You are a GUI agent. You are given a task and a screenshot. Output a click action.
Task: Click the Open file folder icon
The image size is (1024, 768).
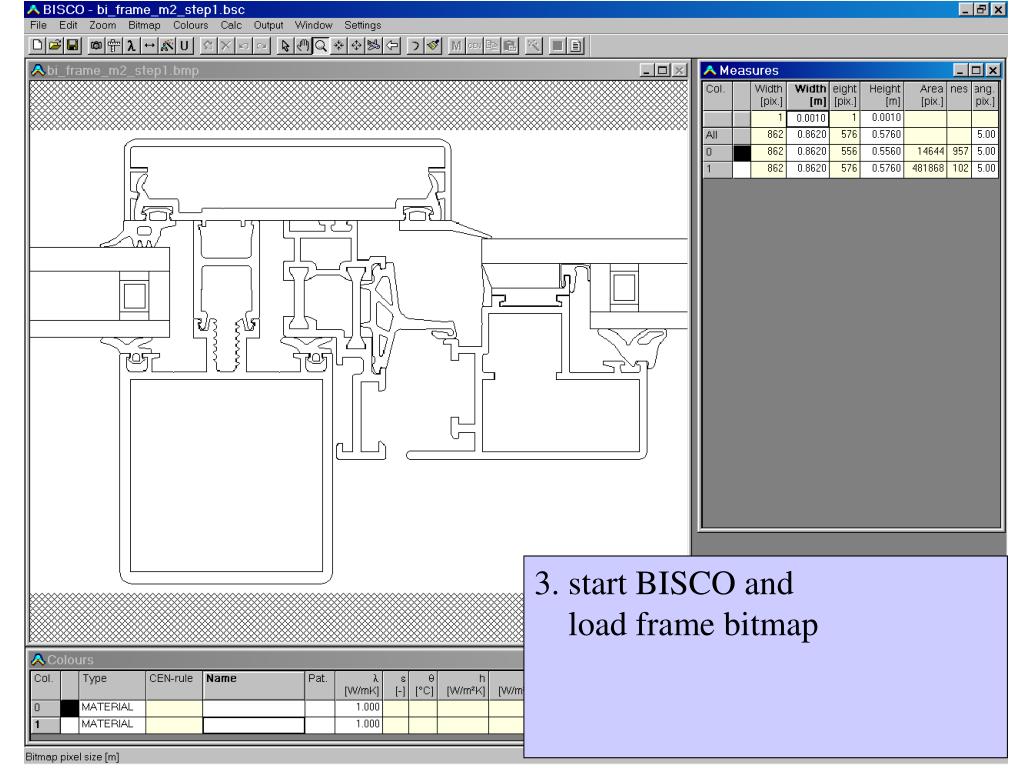55,46
